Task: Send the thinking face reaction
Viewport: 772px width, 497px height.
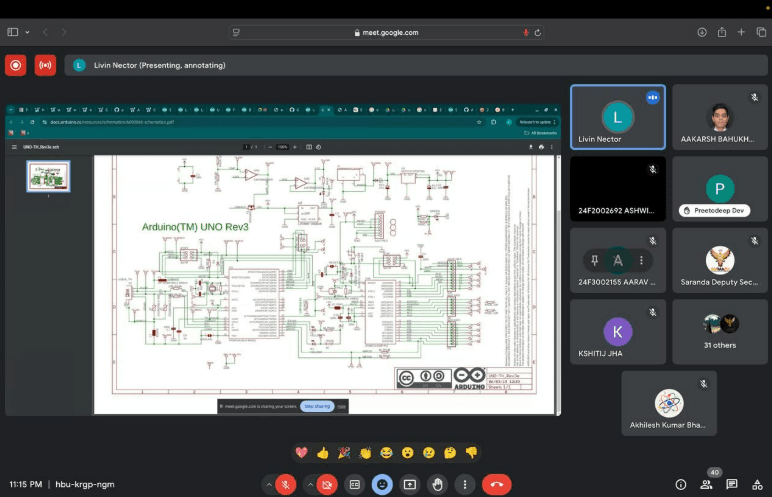Action: click(x=450, y=452)
